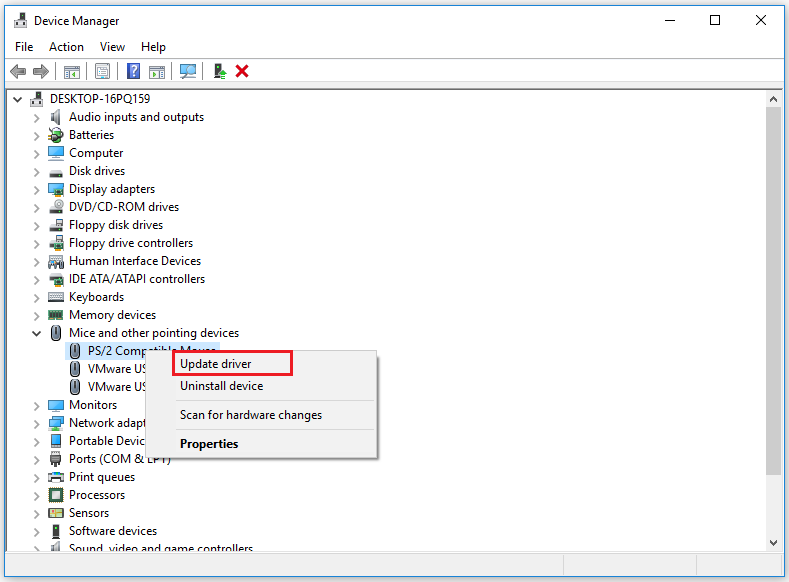The height and width of the screenshot is (582, 789).
Task: Select the Software devices category
Action: (x=113, y=531)
